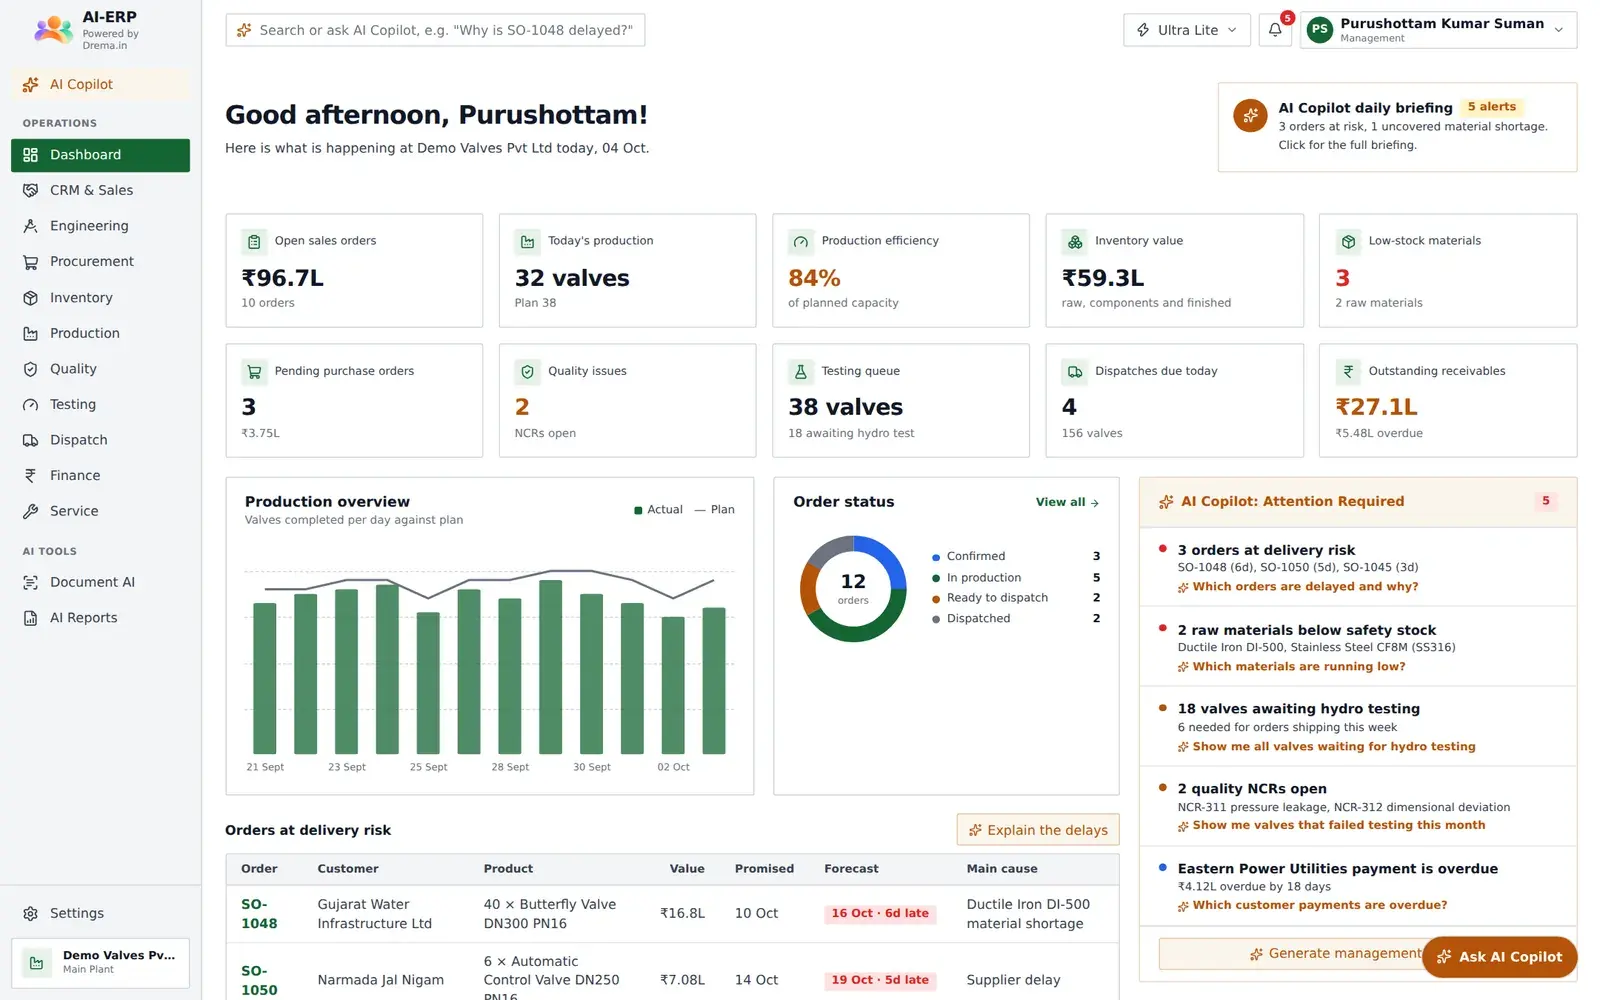Click the Confirmed blue legend dot
The image size is (1600, 1000).
(936, 557)
